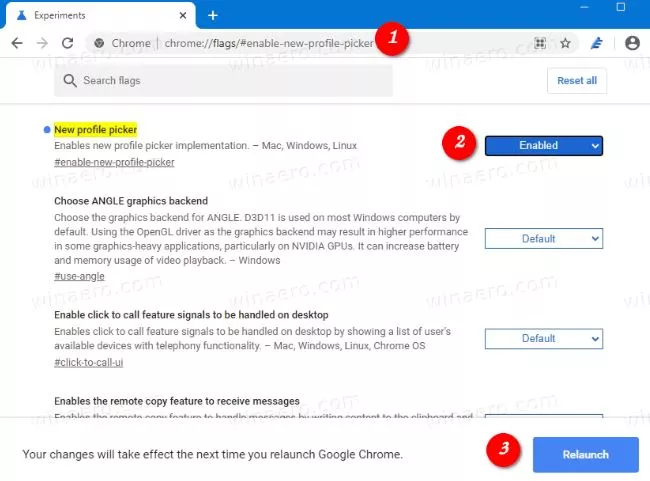Screen dimensions: 650x481
Task: Click the blue dot beside New profile picker
Action: click(47, 130)
